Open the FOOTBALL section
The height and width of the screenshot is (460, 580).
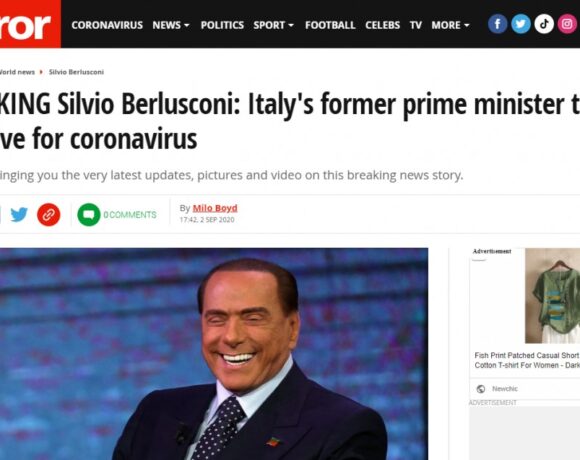[x=330, y=25]
